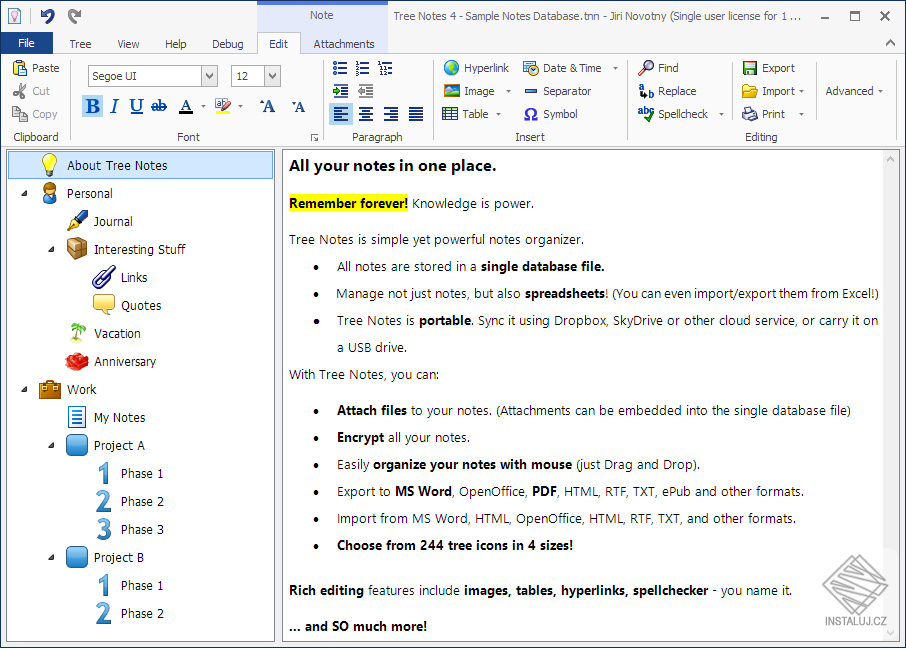Switch to the View tab

pos(128,44)
